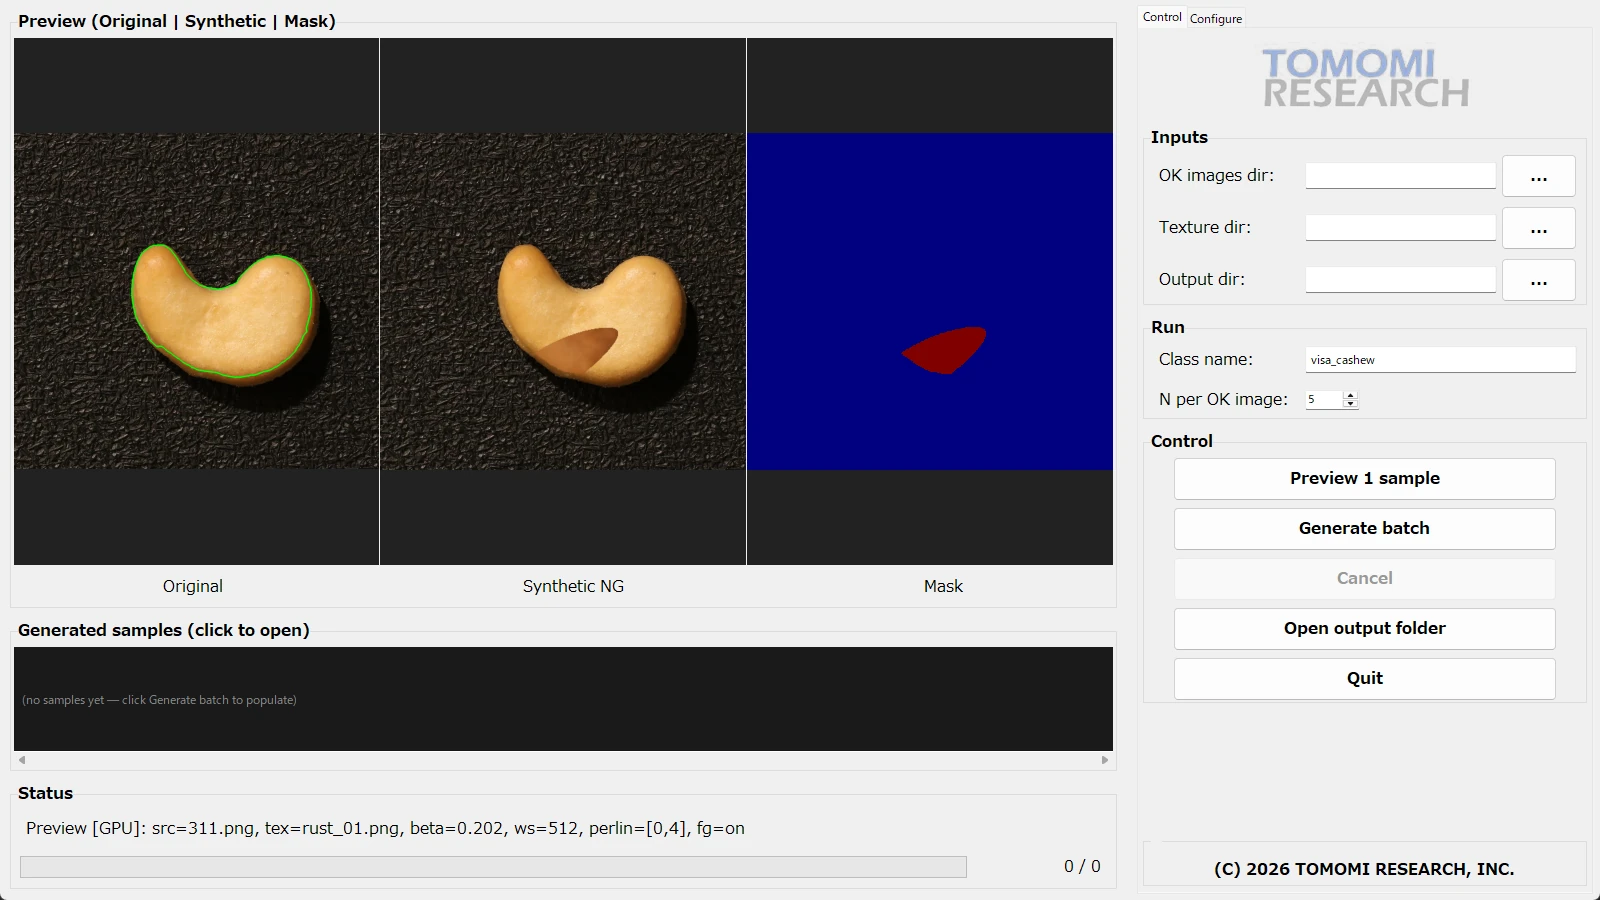
Task: Click the N per OK image number field
Action: click(x=1324, y=399)
